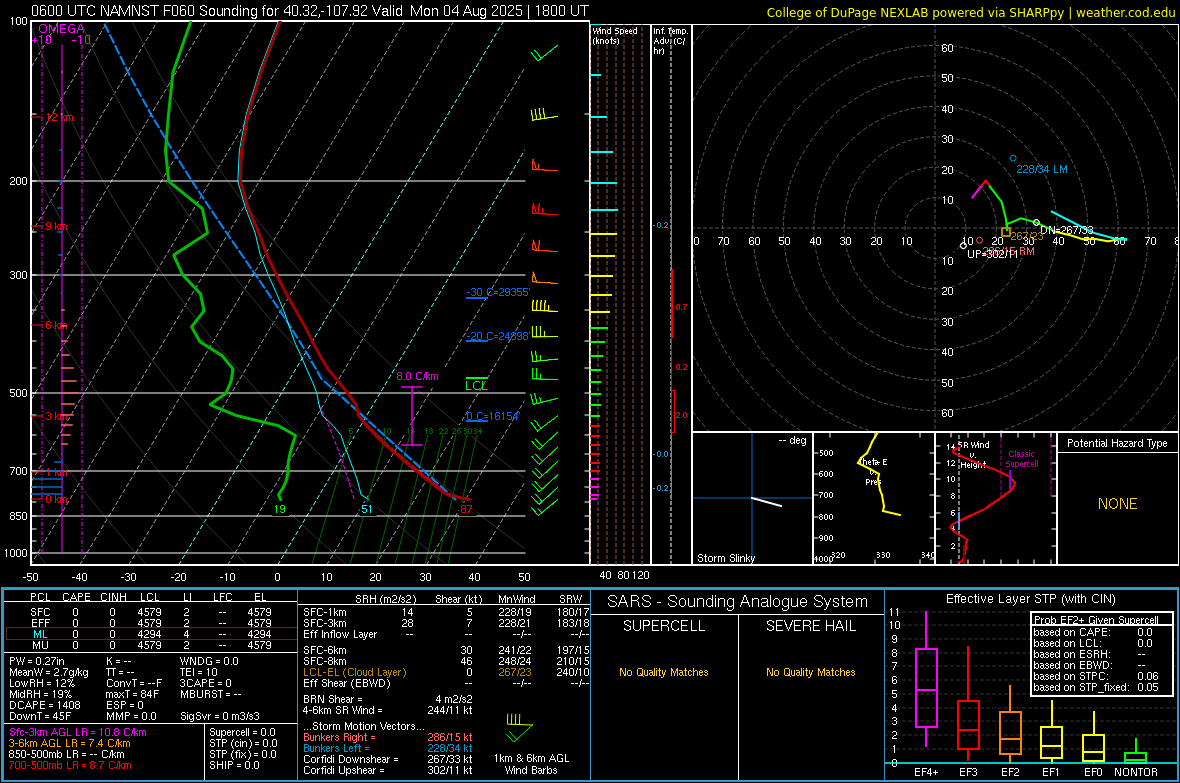Click the SigSvr = 0 m3/s3 value
Screen dimensions: 1180x783
pyautogui.click(x=220, y=717)
